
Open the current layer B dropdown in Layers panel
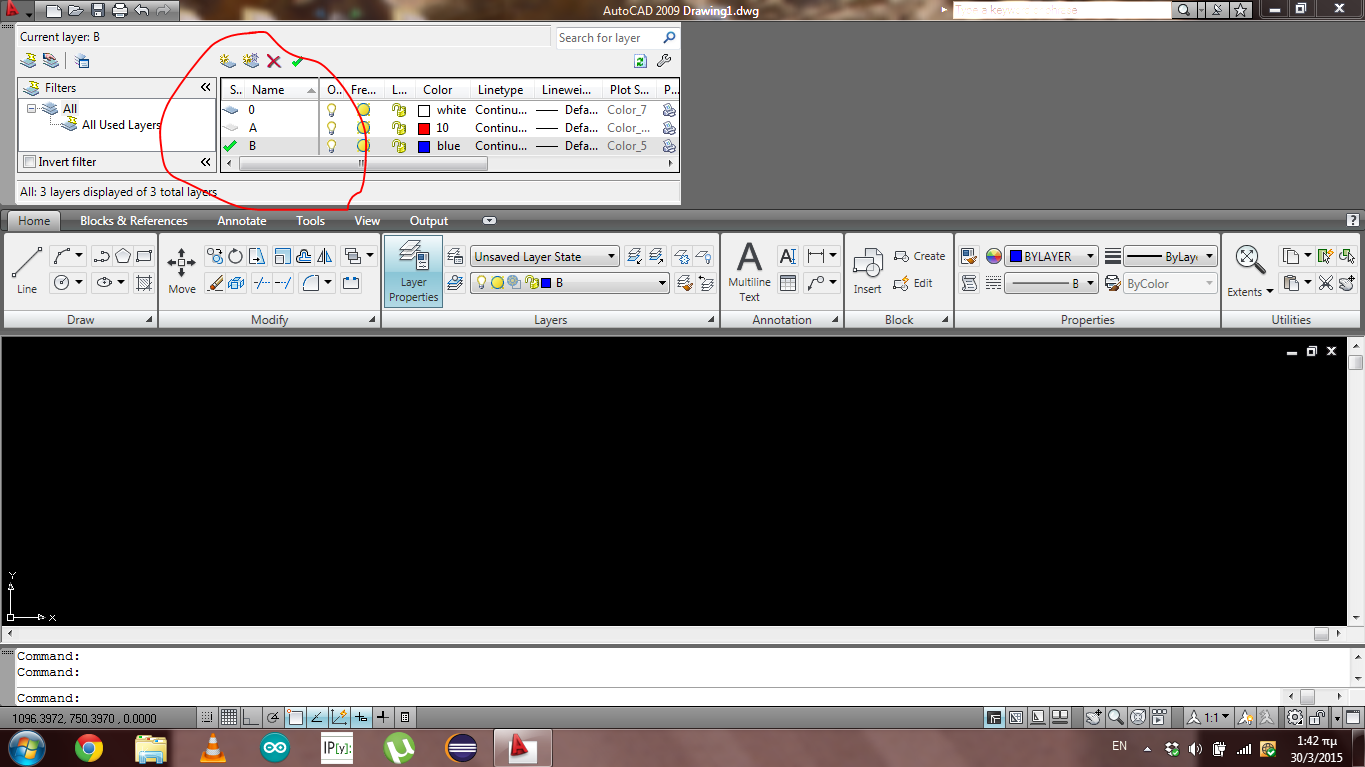570,283
